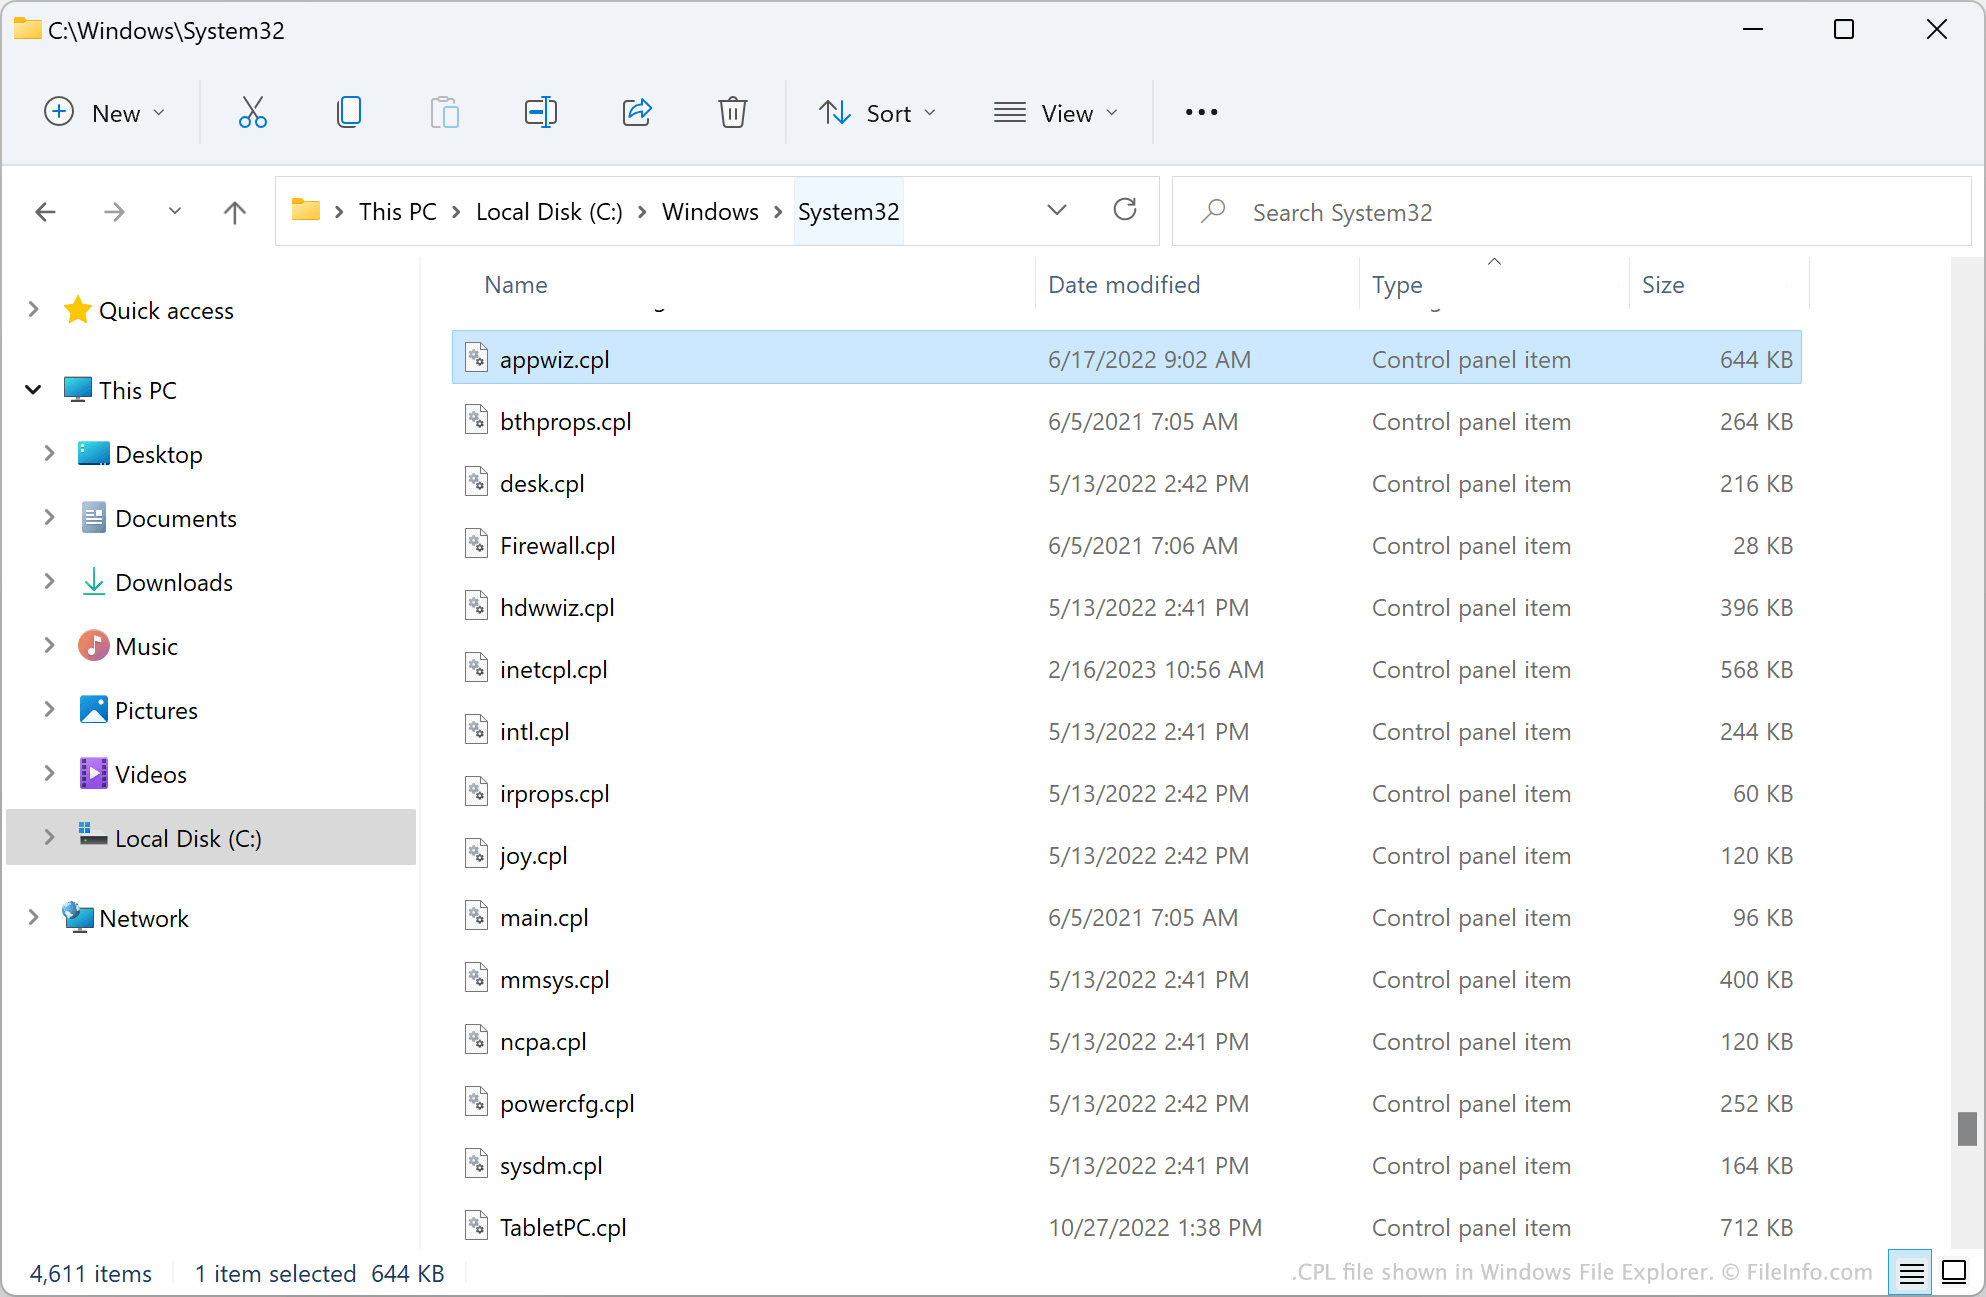The width and height of the screenshot is (1986, 1297).
Task: Click the Cut scissors icon
Action: [x=252, y=112]
